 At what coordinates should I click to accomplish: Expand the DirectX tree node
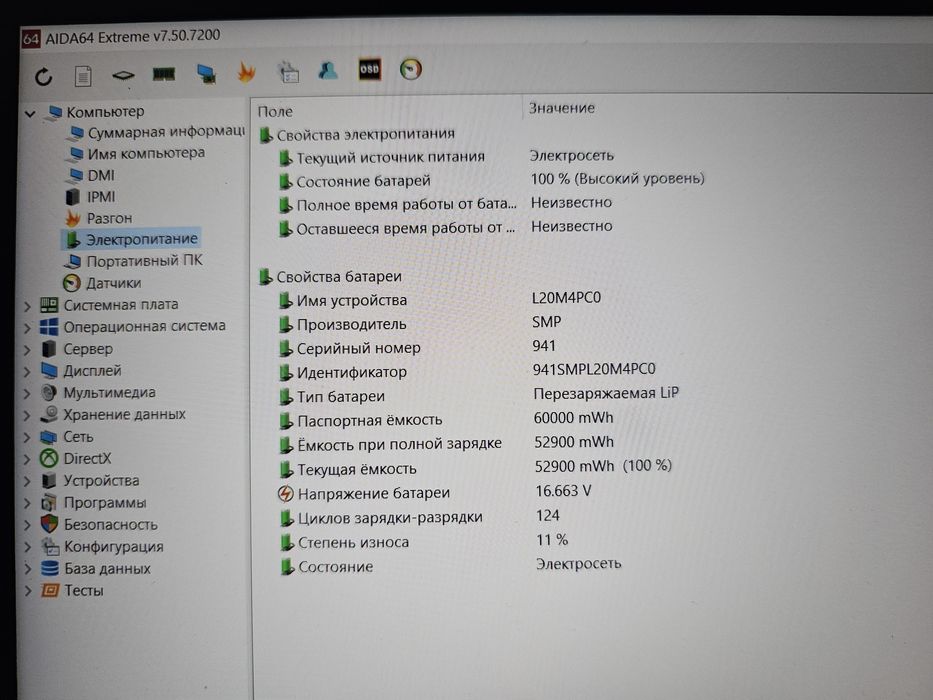coord(27,459)
